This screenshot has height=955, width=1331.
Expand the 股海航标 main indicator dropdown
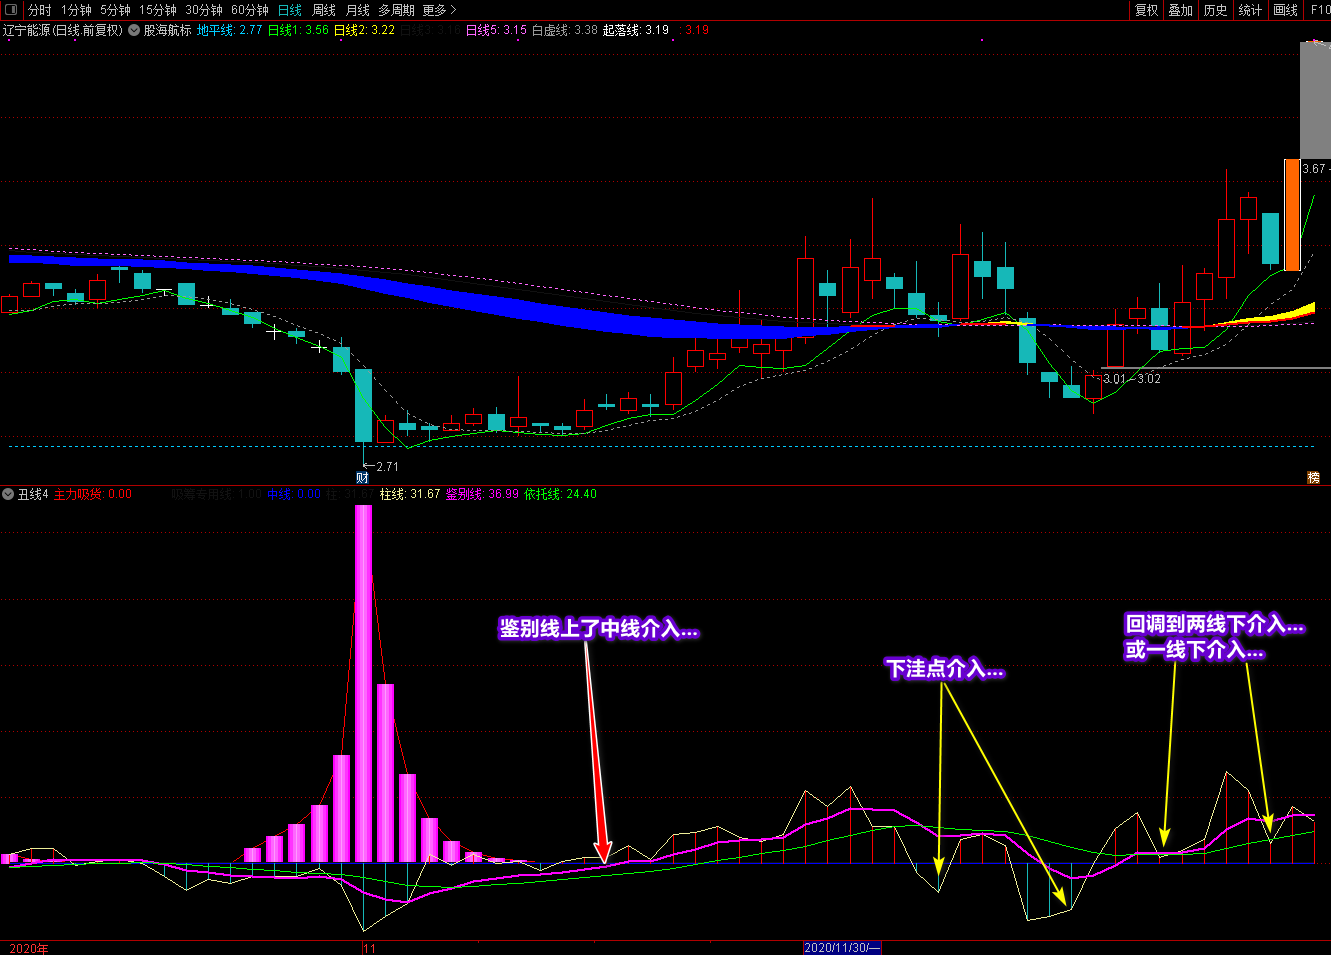point(134,30)
